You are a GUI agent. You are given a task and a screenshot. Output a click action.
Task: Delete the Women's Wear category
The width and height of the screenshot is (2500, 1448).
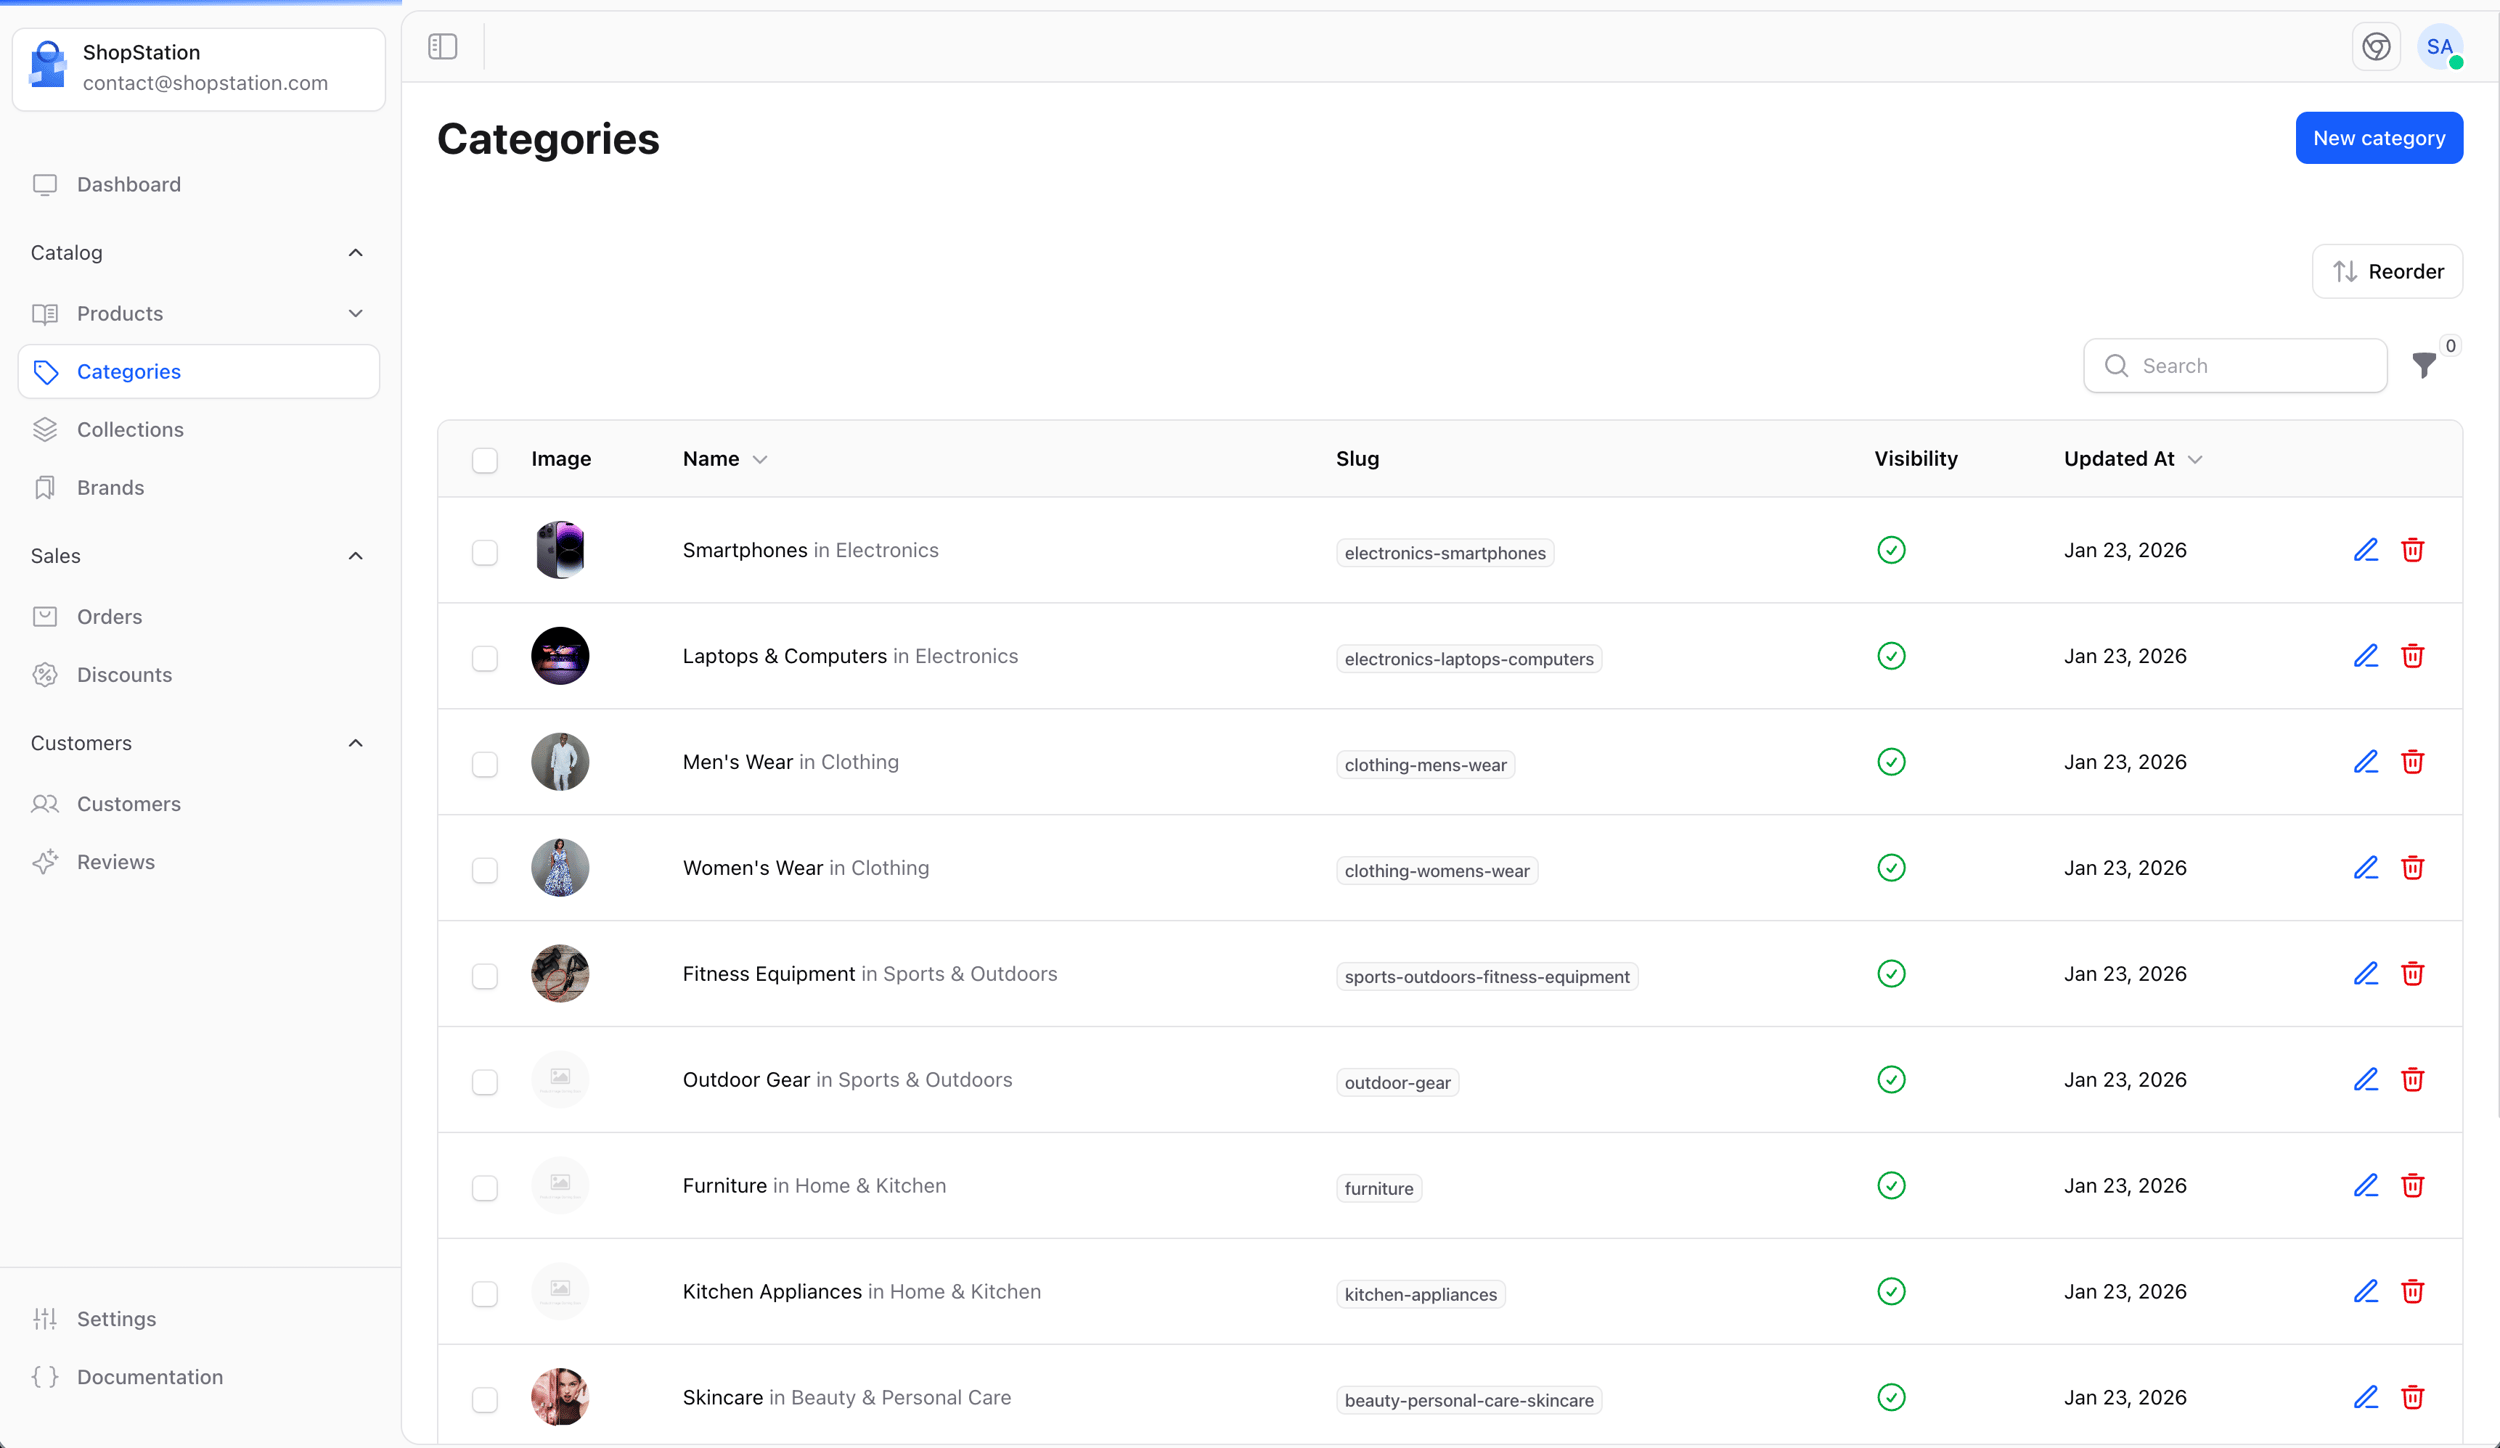pyautogui.click(x=2412, y=868)
